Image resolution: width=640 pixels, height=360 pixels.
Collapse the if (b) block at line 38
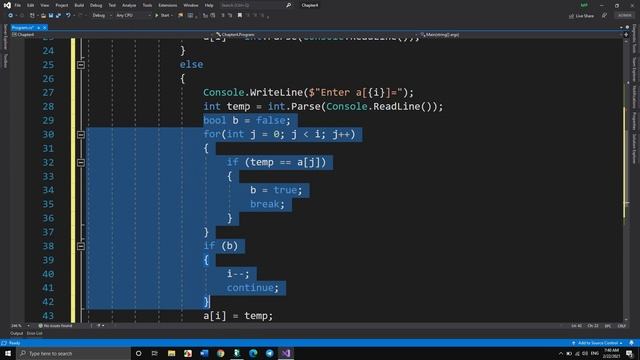point(81,246)
